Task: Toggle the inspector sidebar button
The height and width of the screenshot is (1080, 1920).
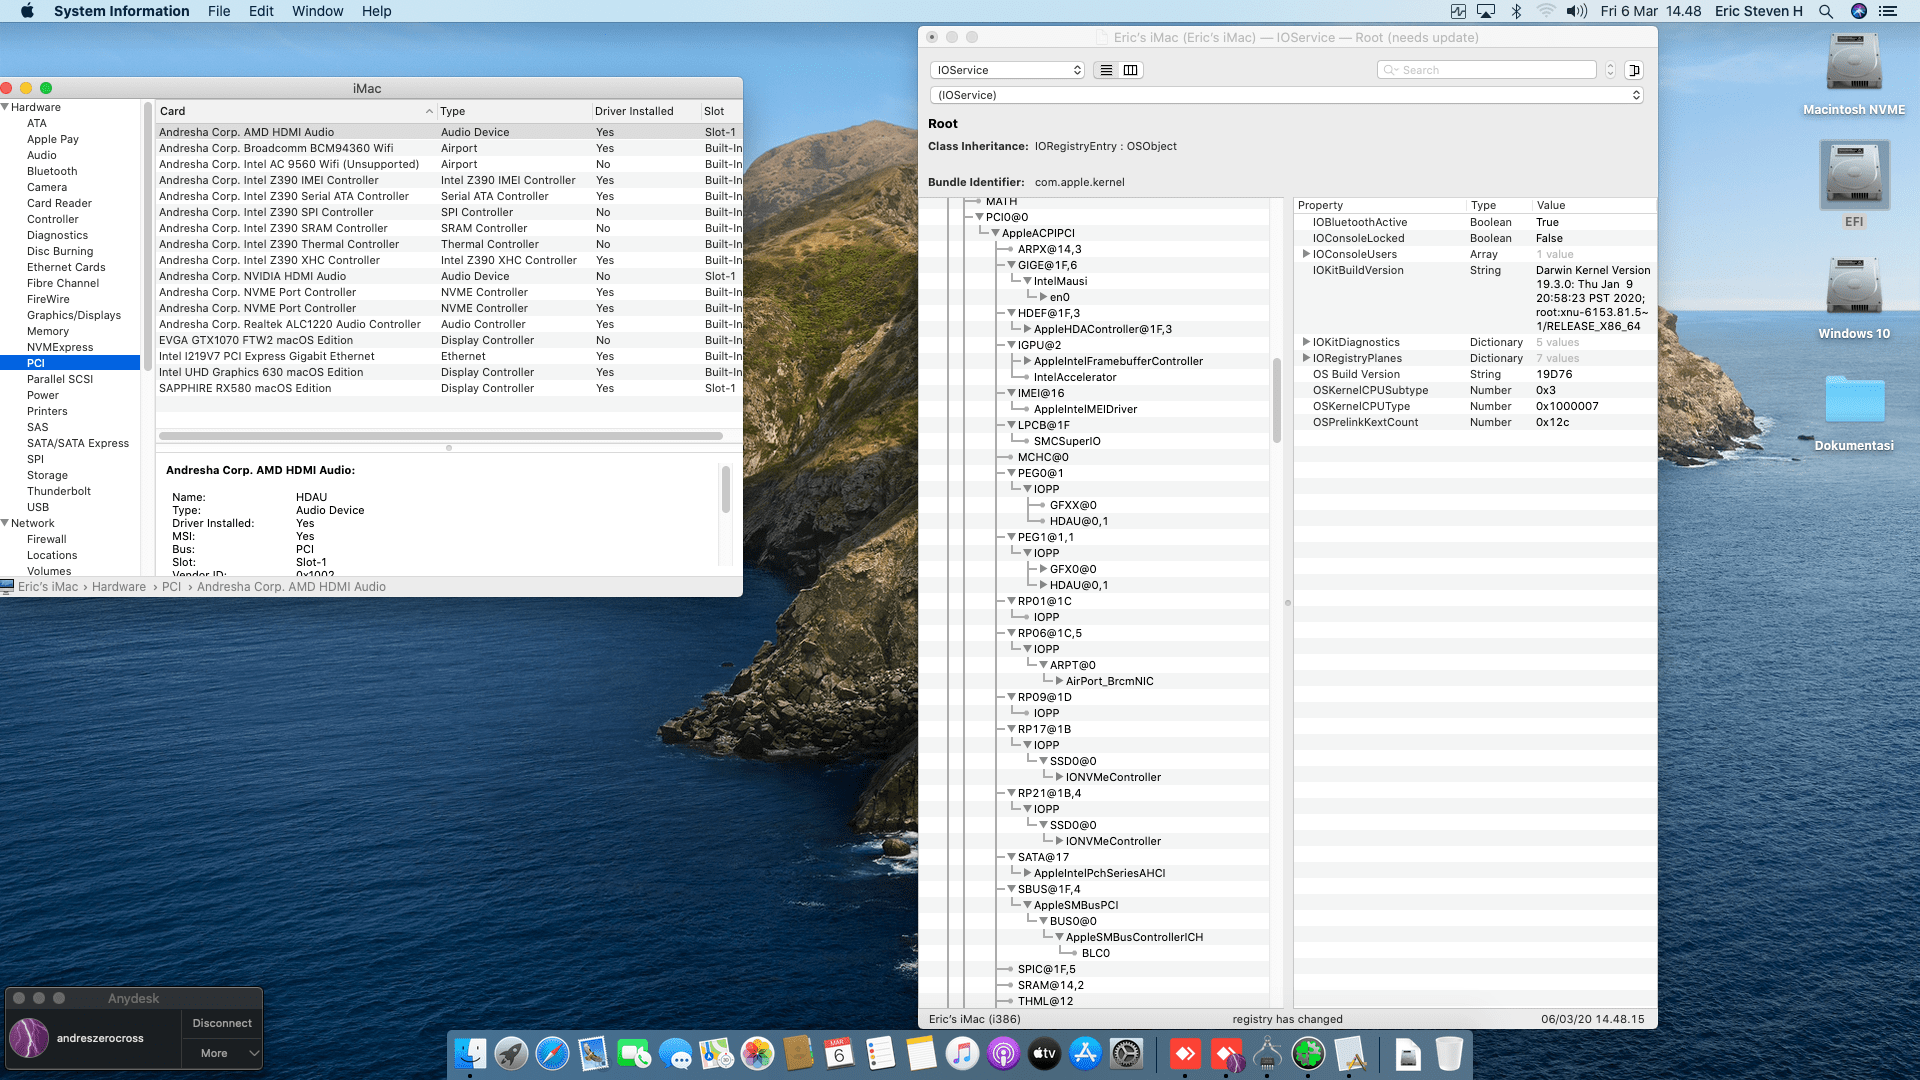Action: click(1634, 70)
